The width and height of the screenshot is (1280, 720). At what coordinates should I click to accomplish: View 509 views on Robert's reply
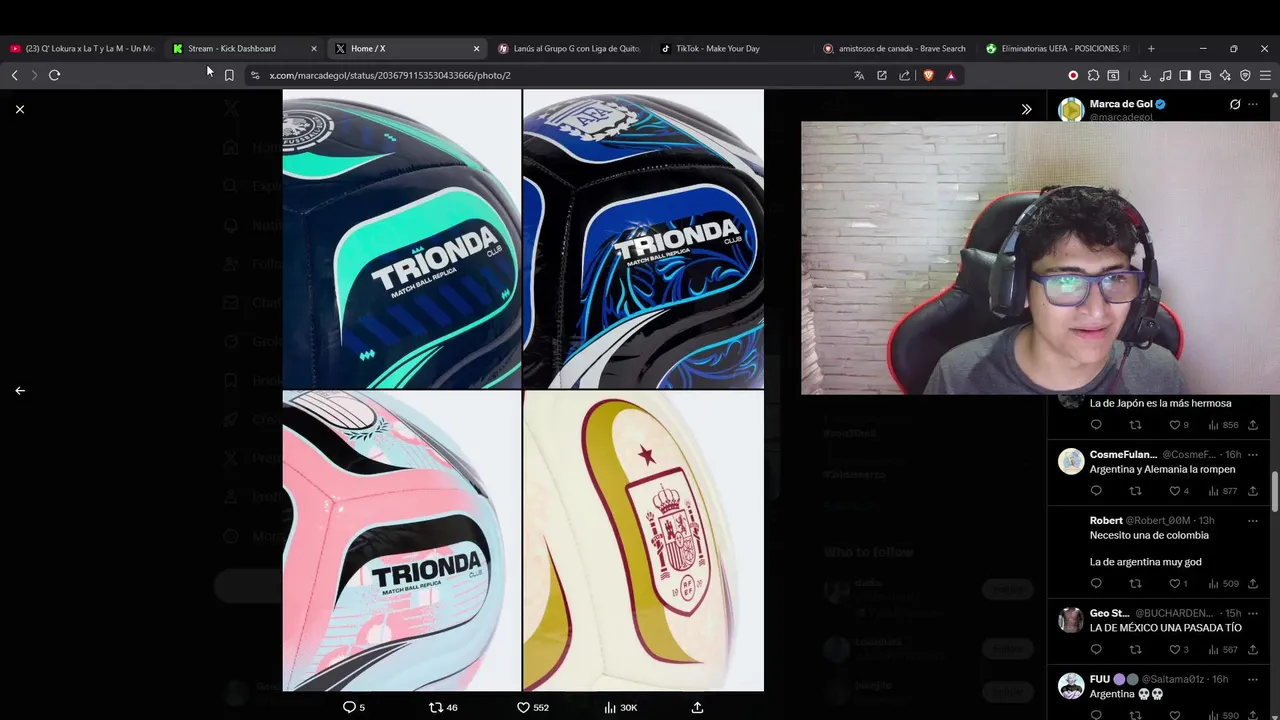click(1223, 583)
